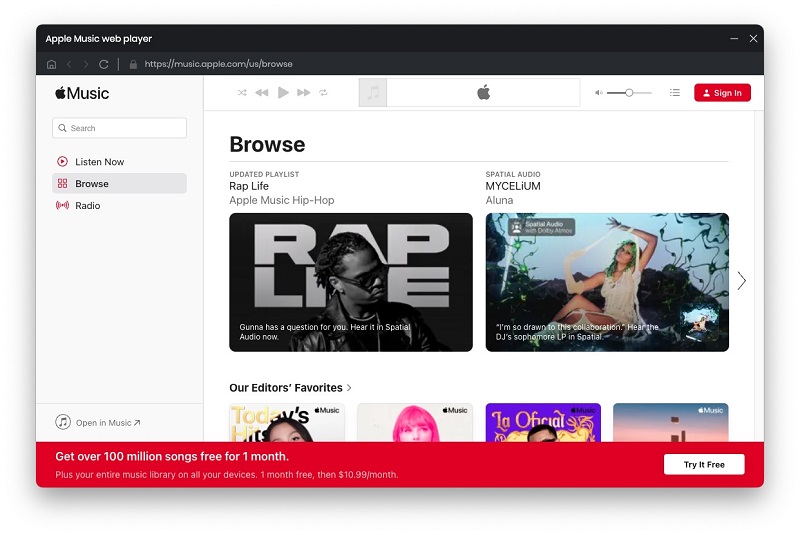Click the music note artwork placeholder
The width and height of the screenshot is (800, 535).
tap(373, 93)
